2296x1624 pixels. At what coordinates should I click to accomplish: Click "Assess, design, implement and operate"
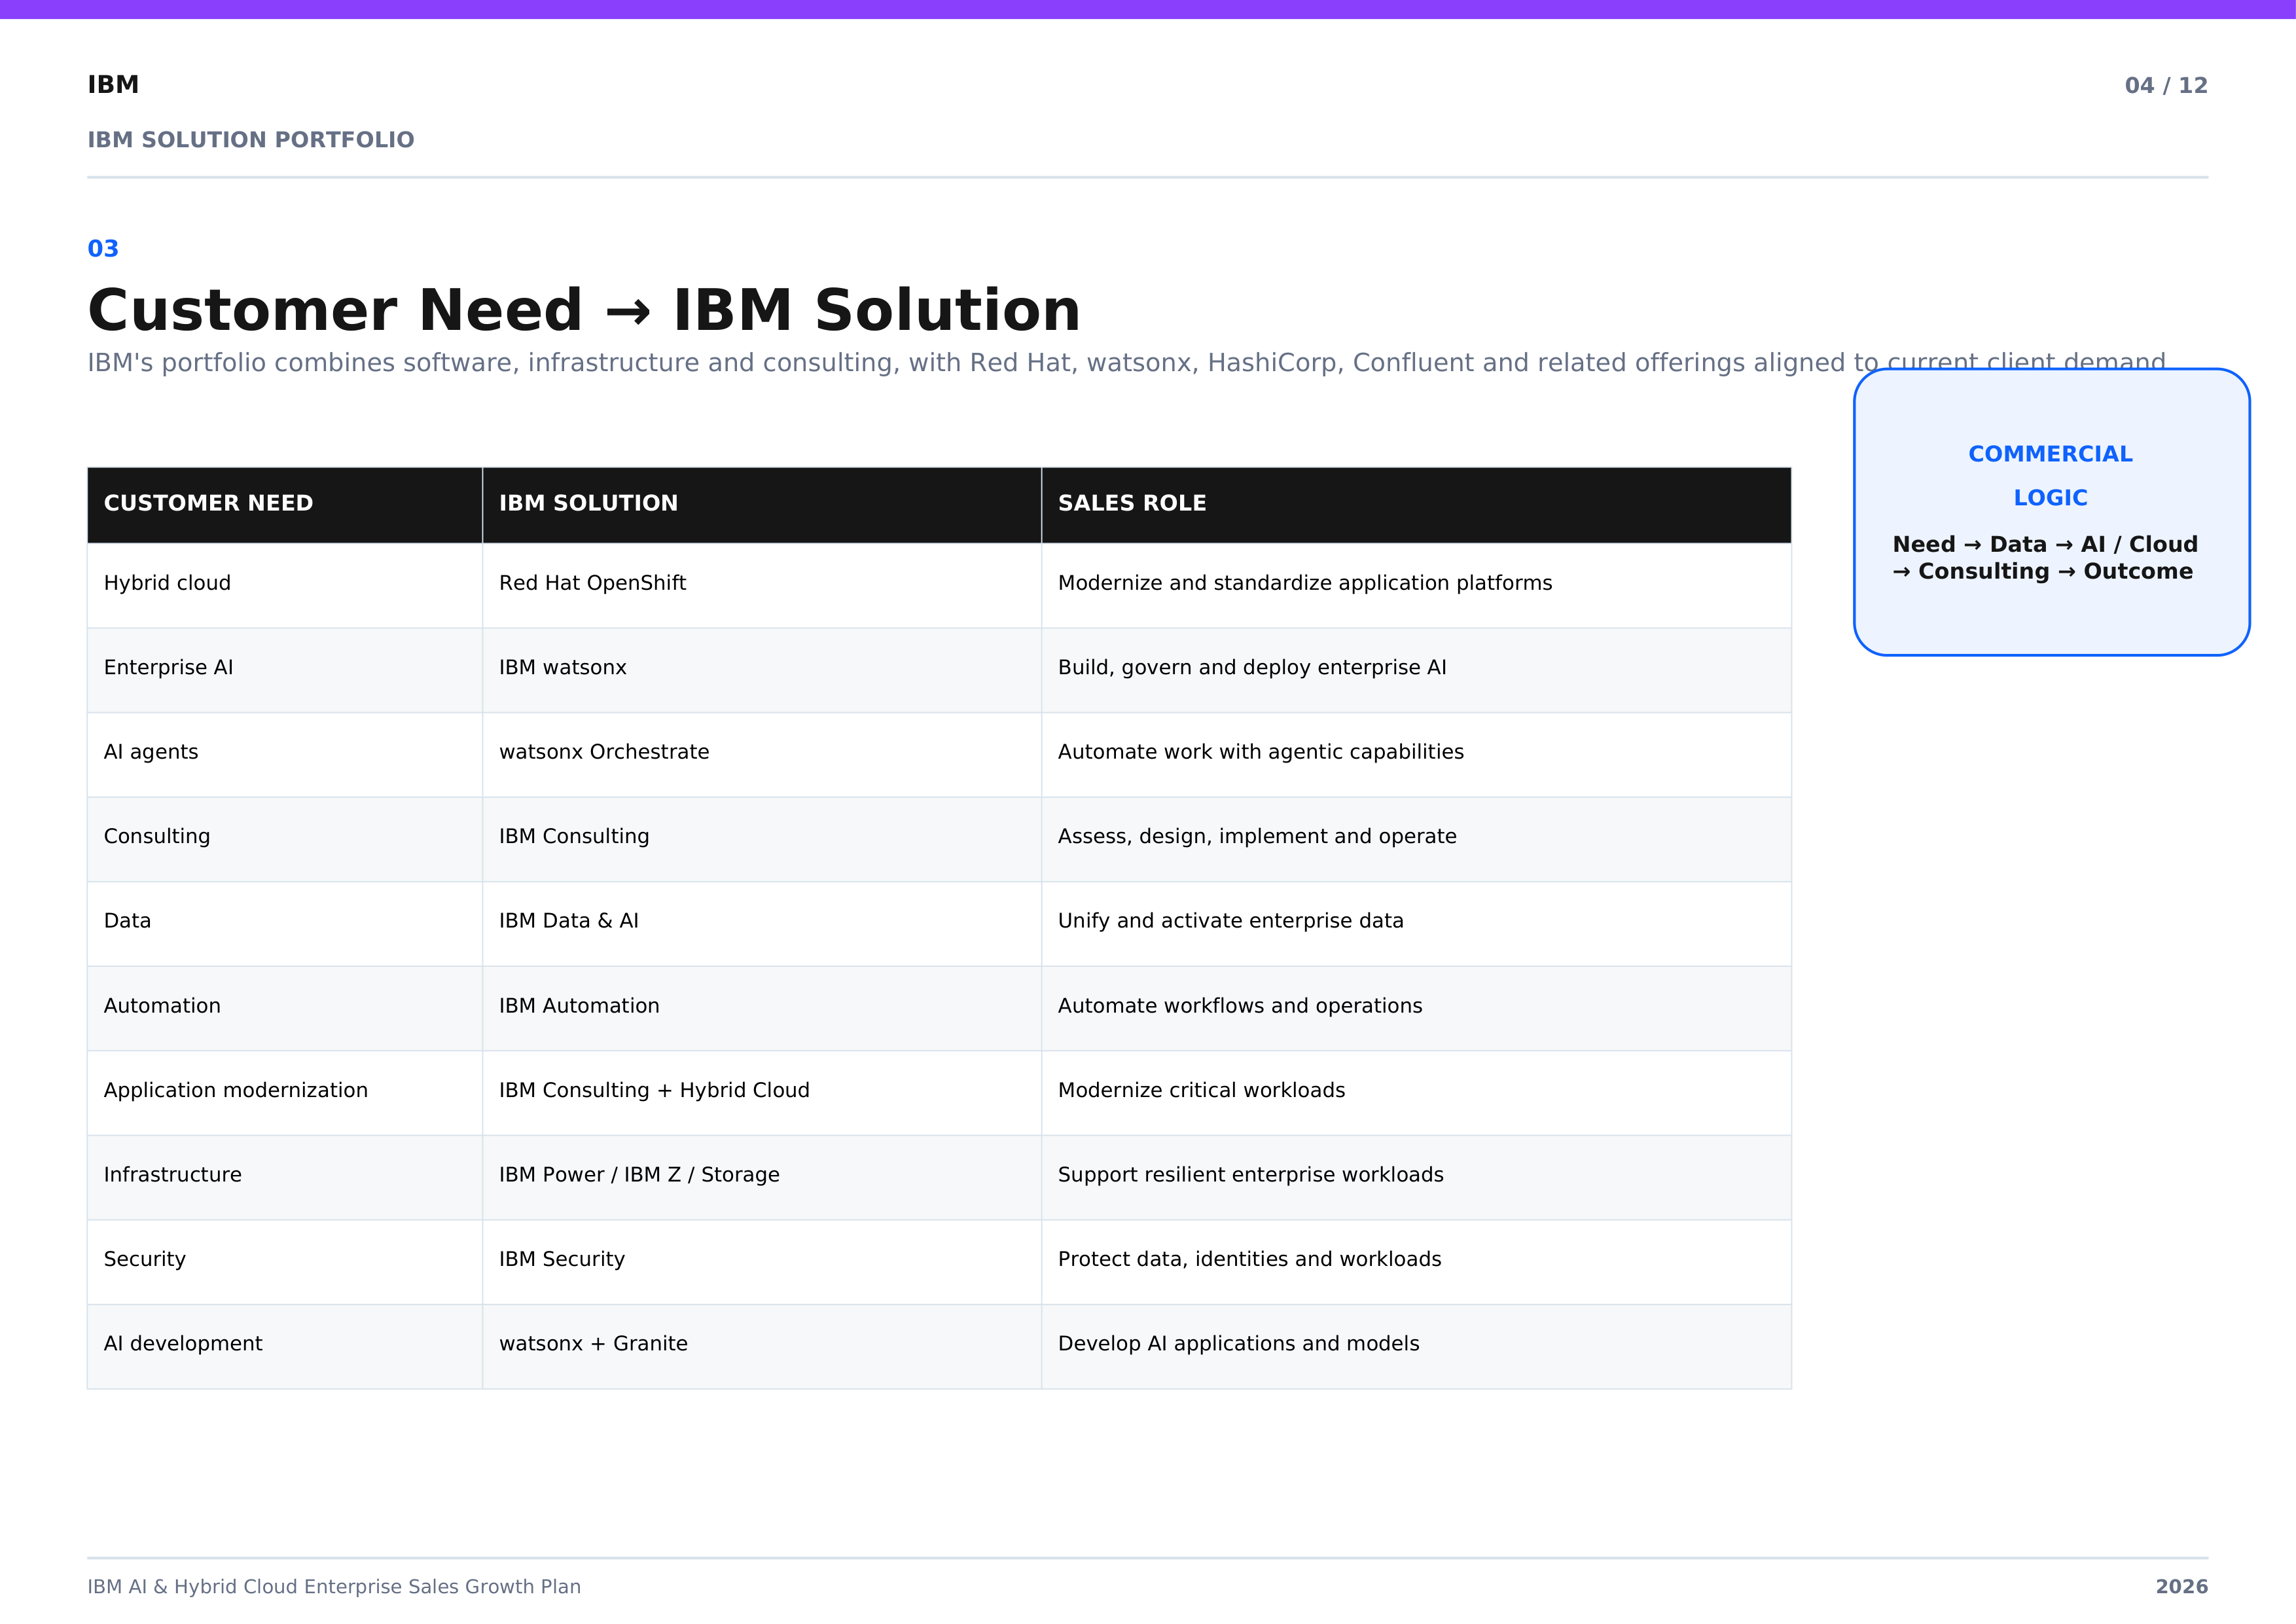(1257, 837)
